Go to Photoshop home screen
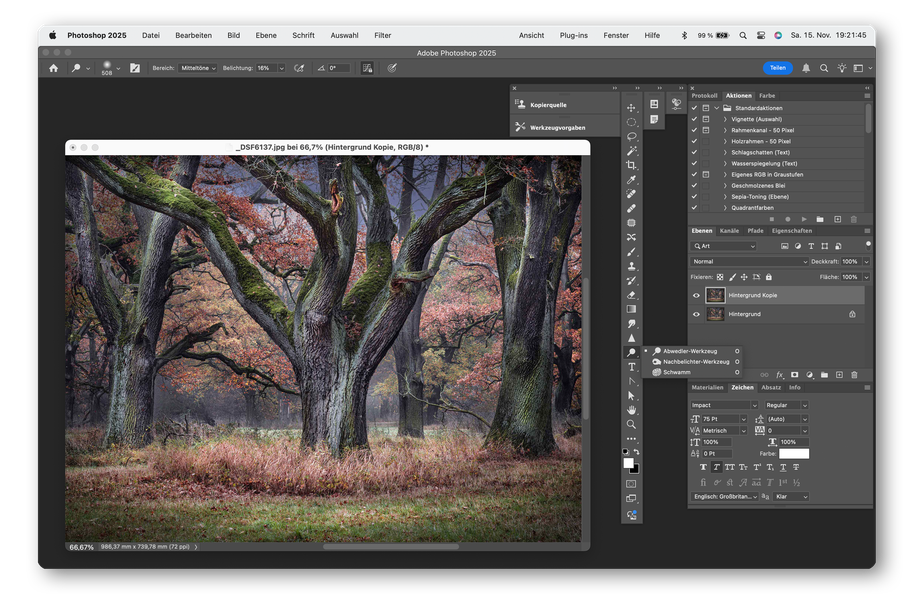The height and width of the screenshot is (601, 910). (x=53, y=68)
